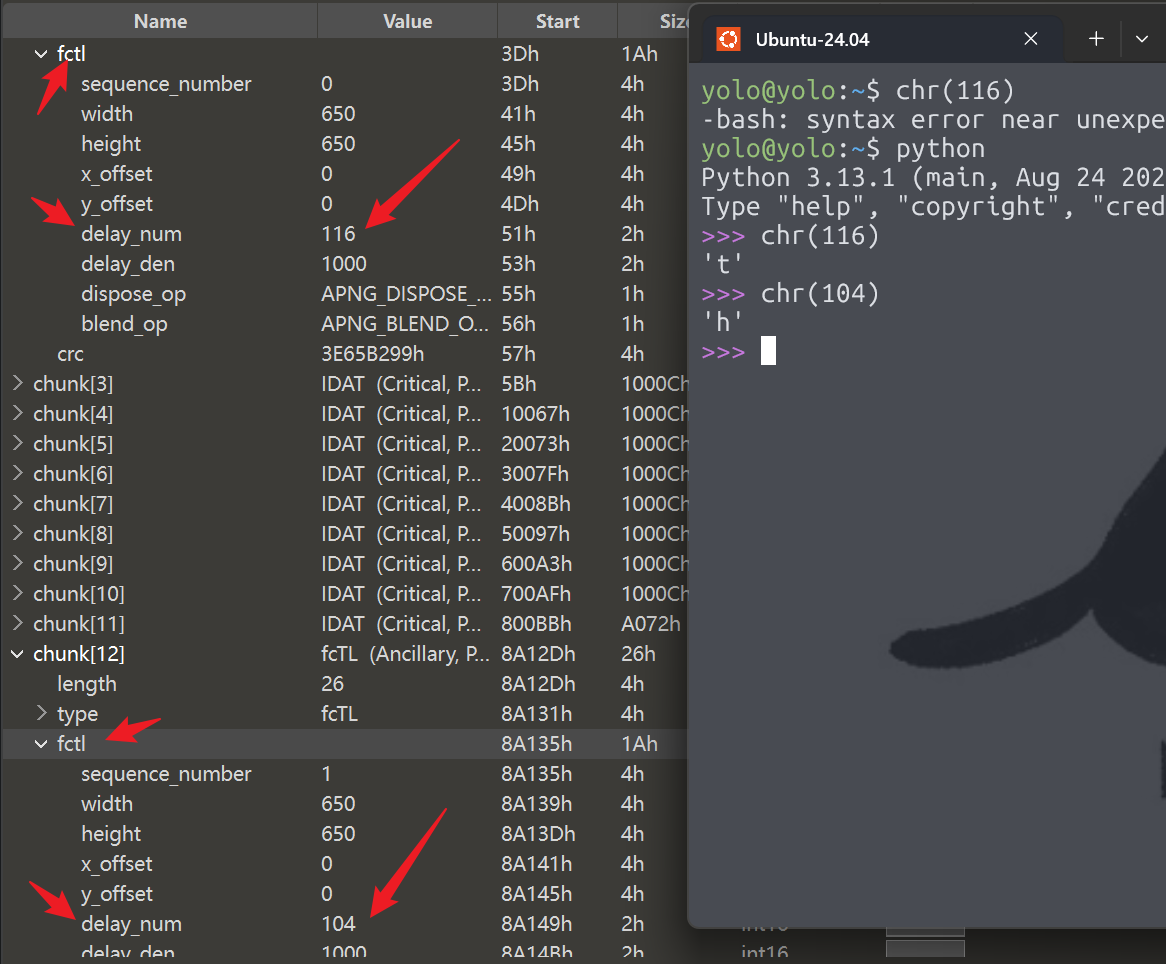Collapse the first fctl struct node
The height and width of the screenshot is (964, 1166).
point(41,54)
